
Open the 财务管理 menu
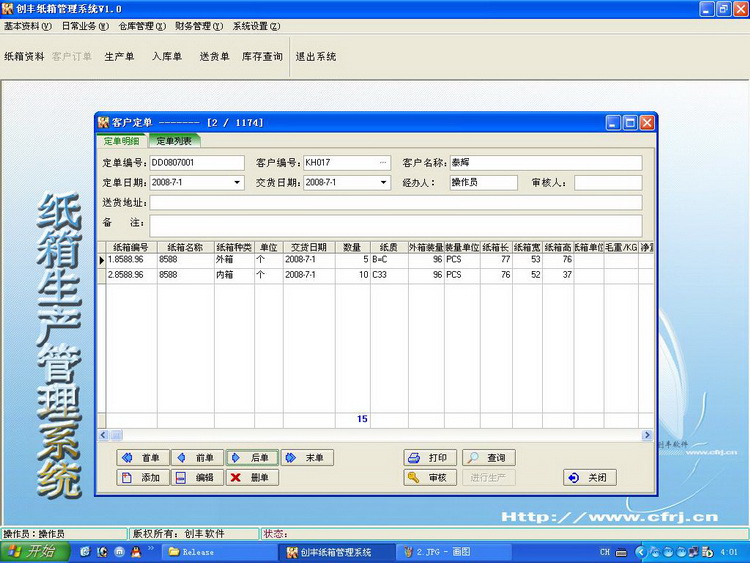click(199, 26)
